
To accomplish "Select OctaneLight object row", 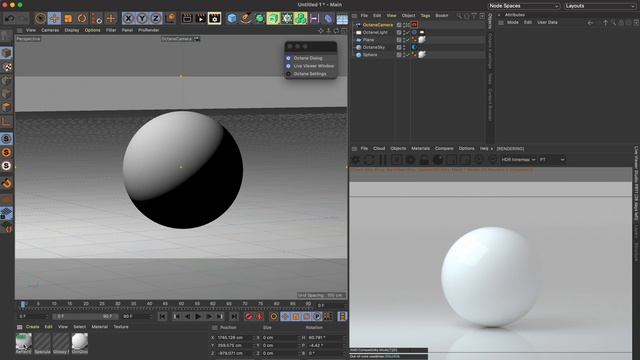I will pyautogui.click(x=375, y=32).
